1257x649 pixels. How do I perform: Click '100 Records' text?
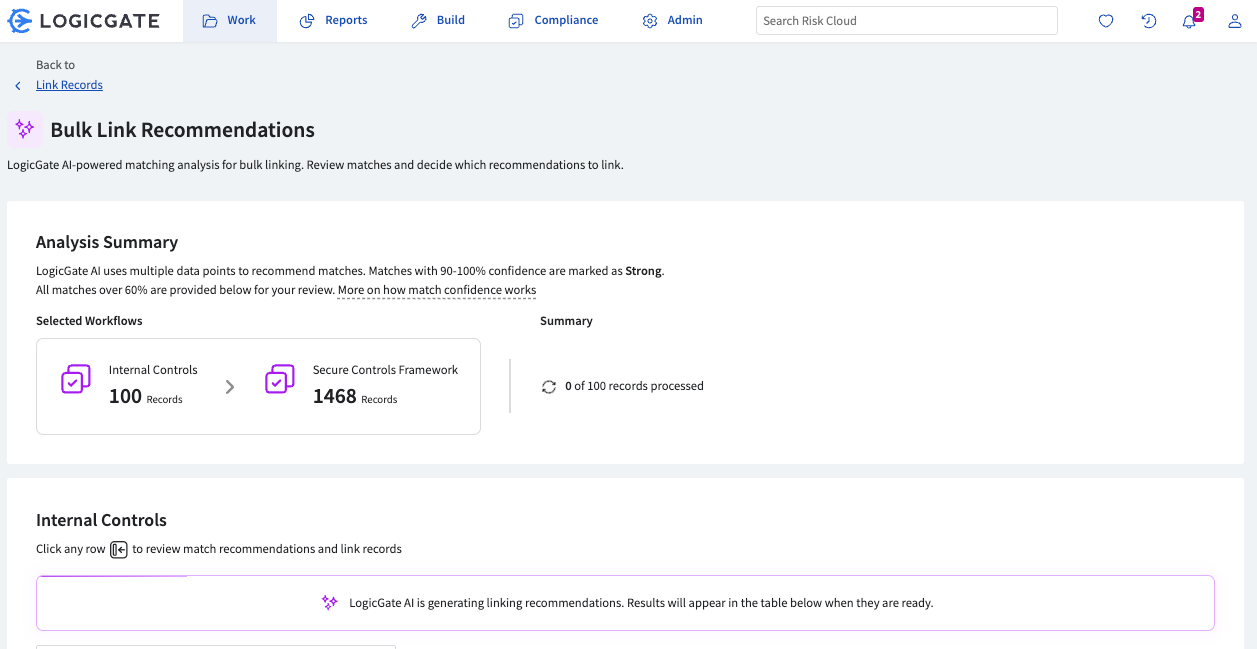pos(146,397)
